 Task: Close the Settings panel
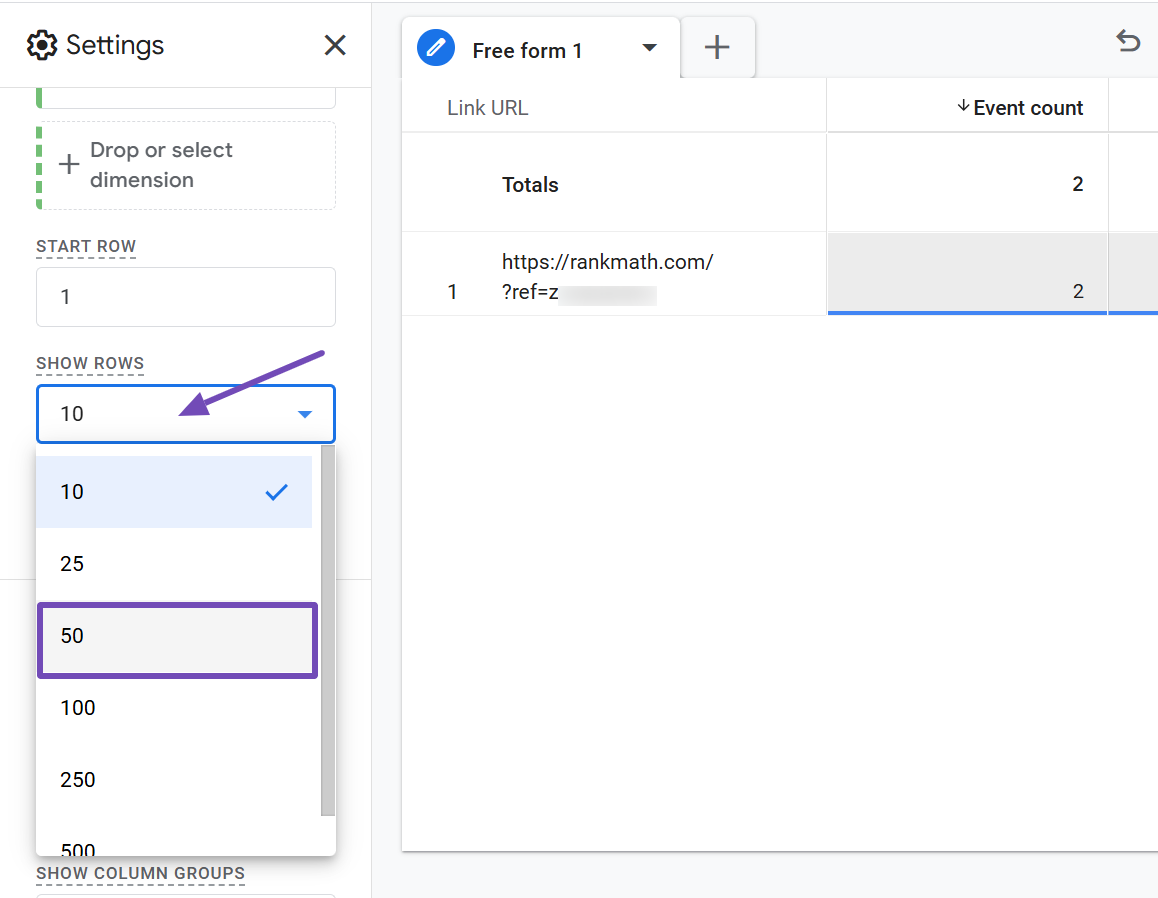coord(335,45)
